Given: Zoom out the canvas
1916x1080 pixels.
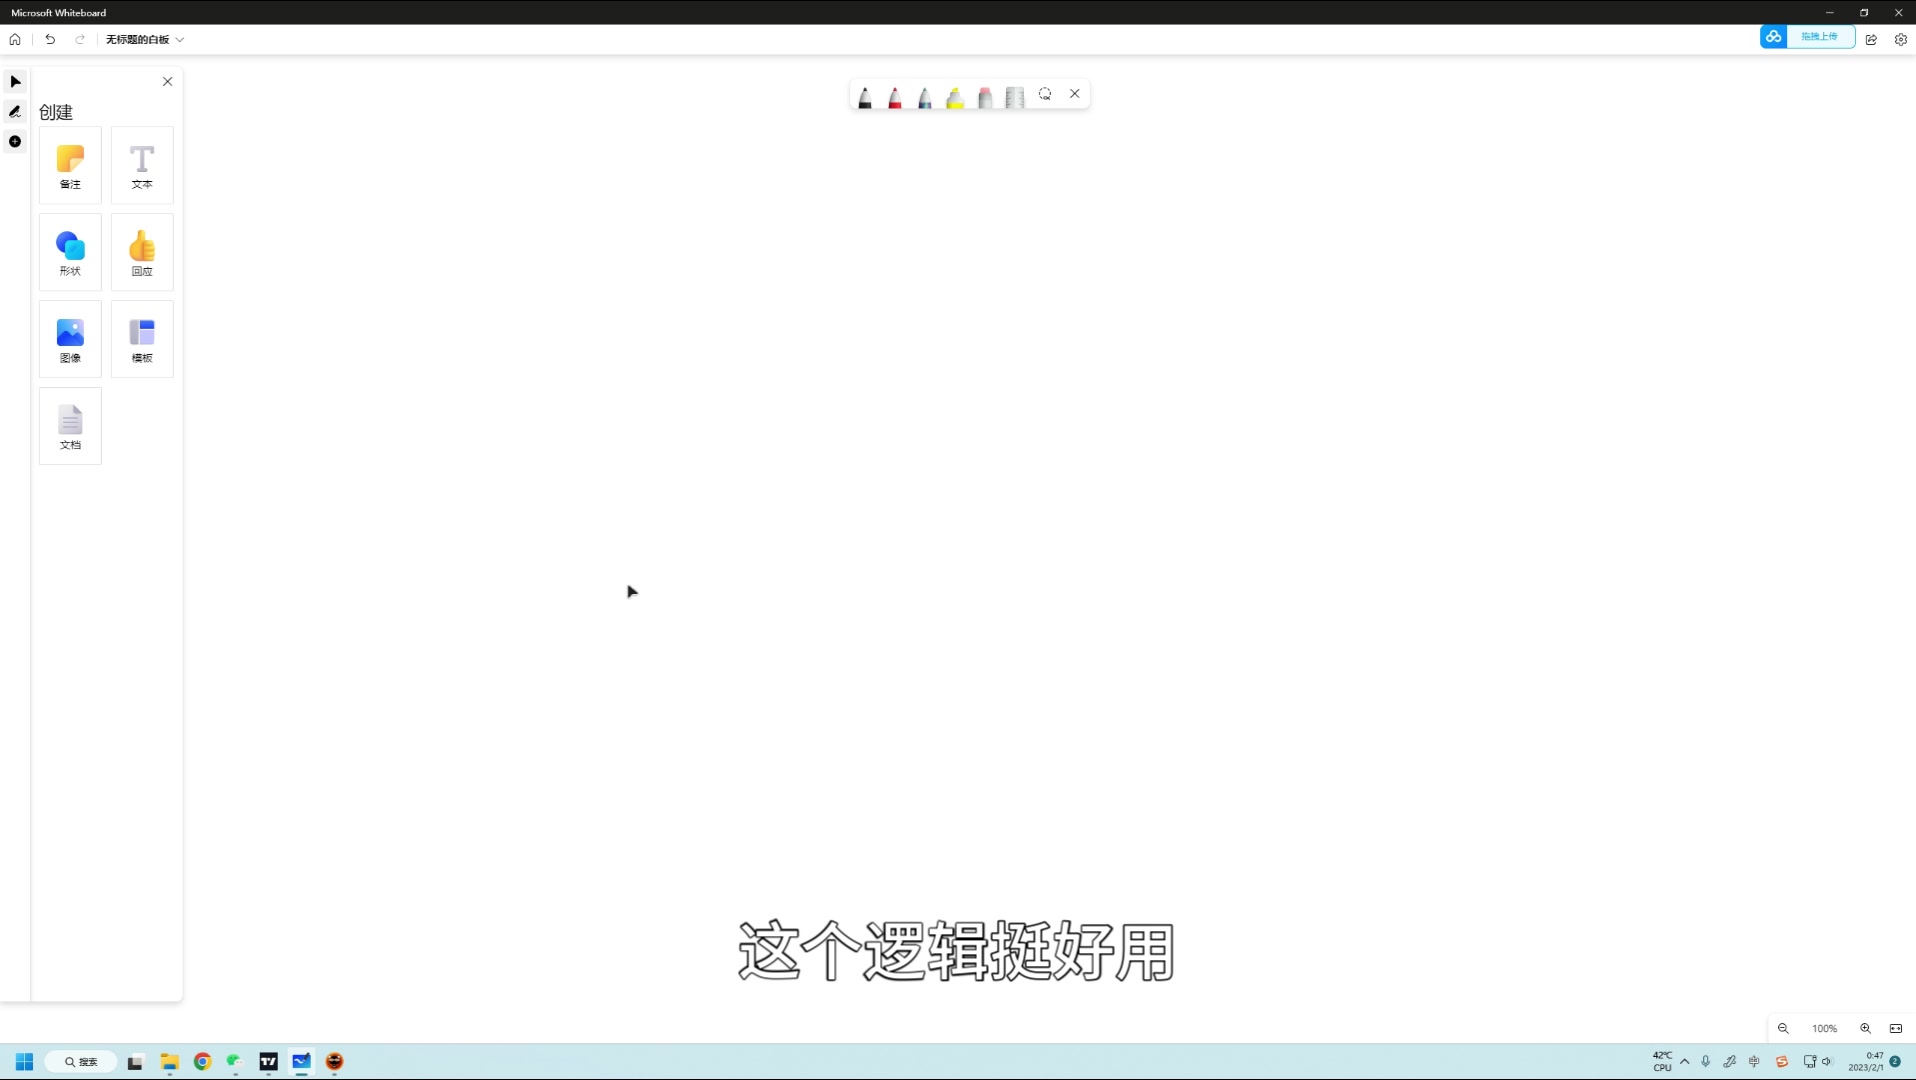Looking at the screenshot, I should pos(1783,1029).
